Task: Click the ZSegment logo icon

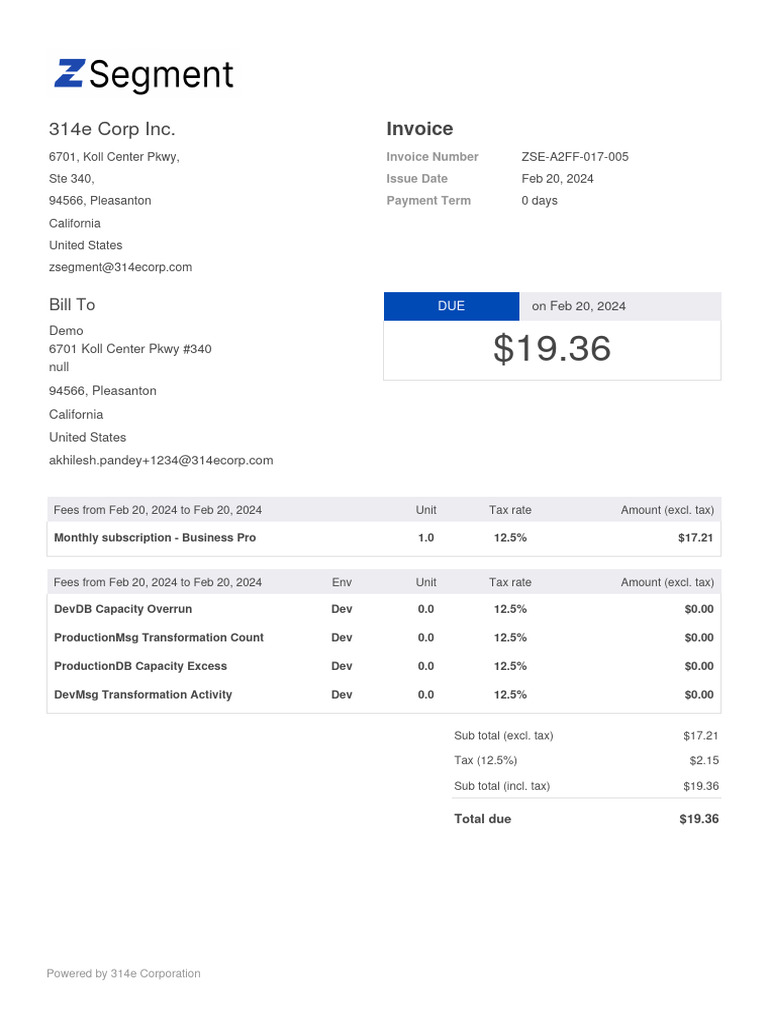Action: coord(69,74)
